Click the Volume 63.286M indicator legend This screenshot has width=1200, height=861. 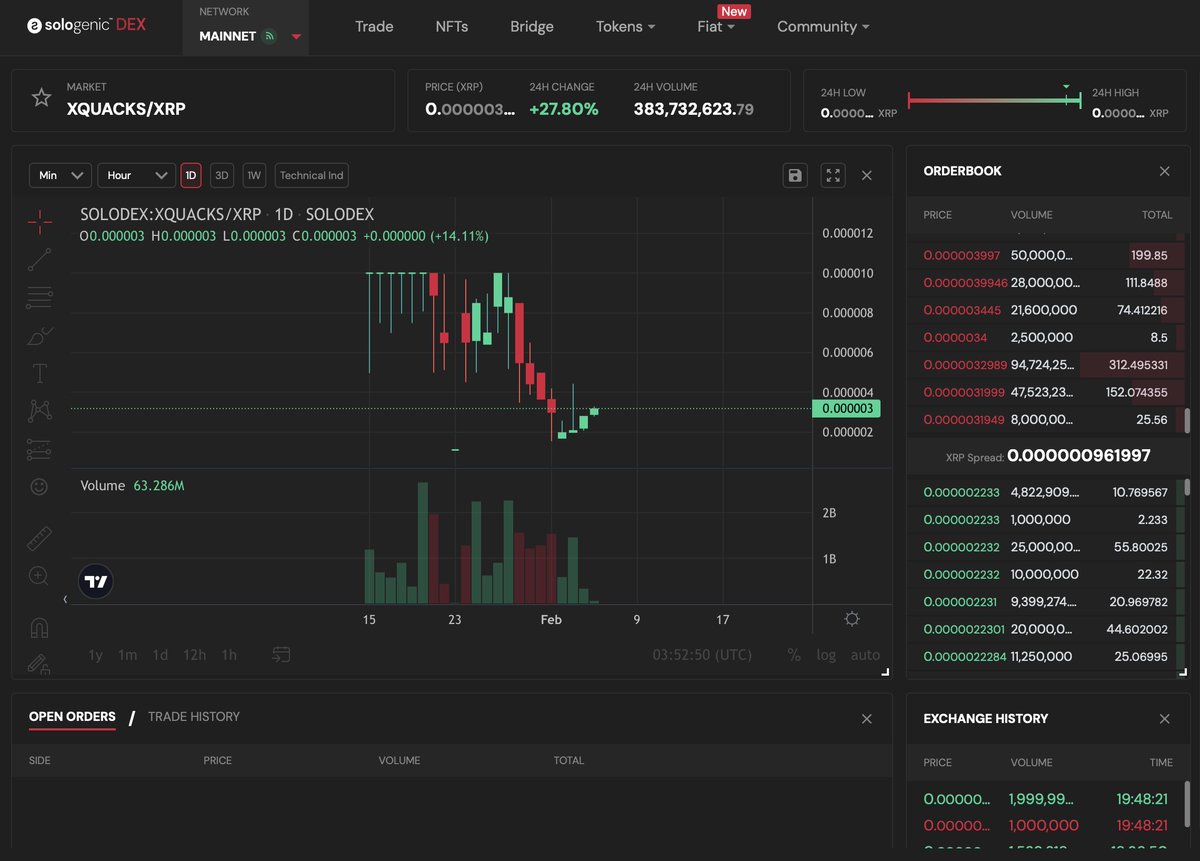(x=133, y=486)
